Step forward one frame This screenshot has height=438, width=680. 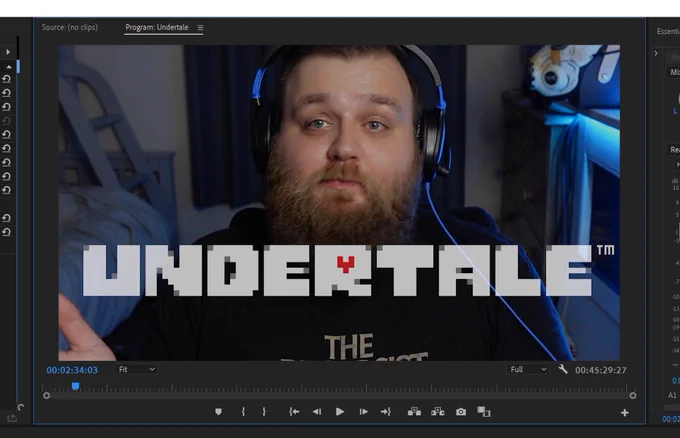tap(363, 412)
